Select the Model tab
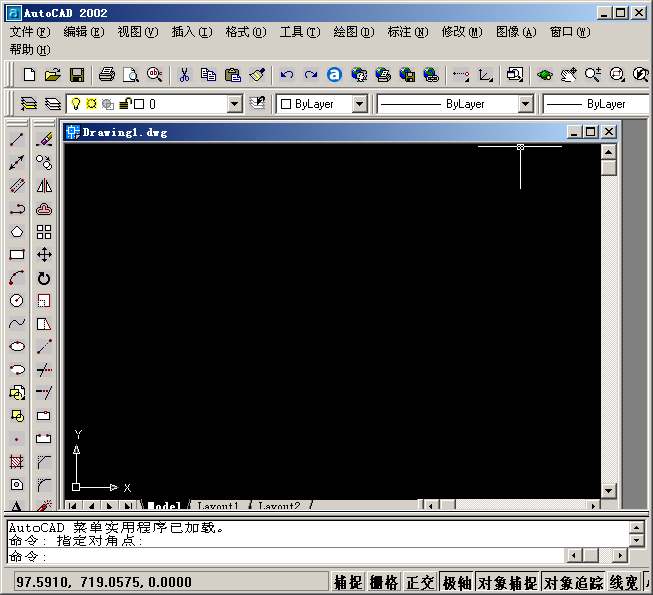Image resolution: width=653 pixels, height=595 pixels. [x=164, y=505]
